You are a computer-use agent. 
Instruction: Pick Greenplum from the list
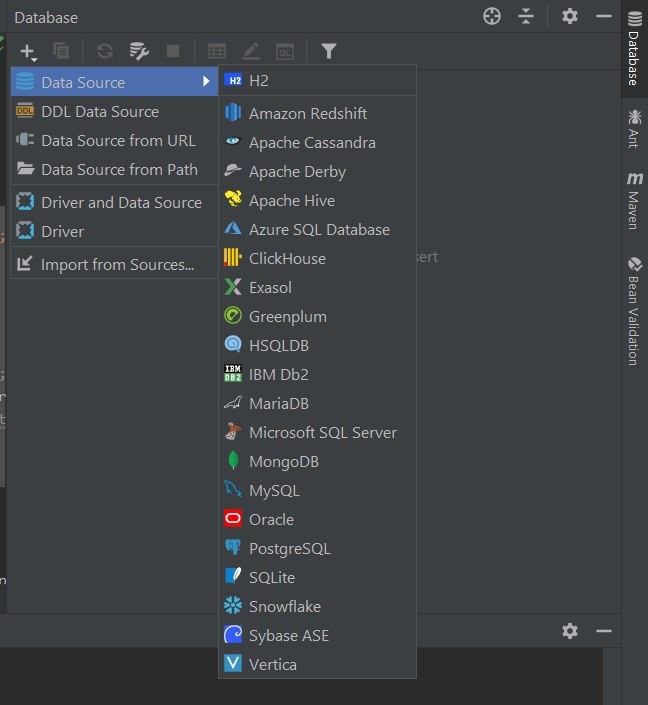pos(317,317)
